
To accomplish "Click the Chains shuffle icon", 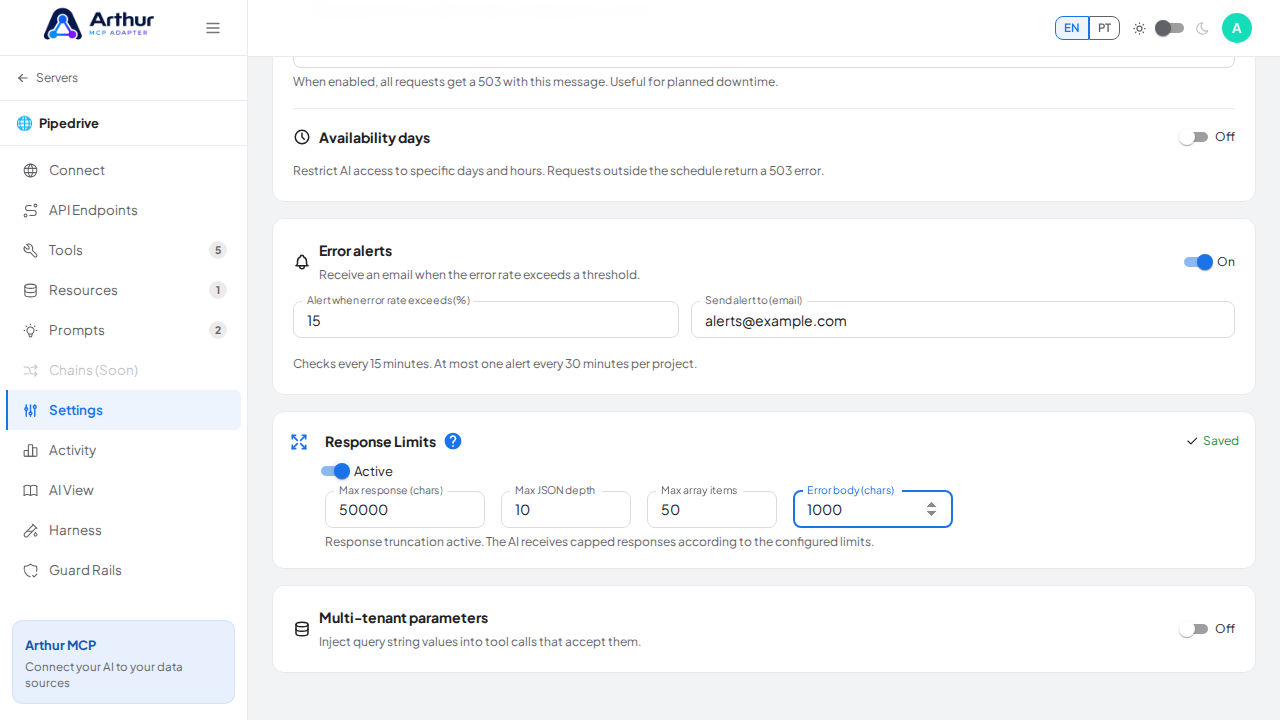I will click(31, 370).
